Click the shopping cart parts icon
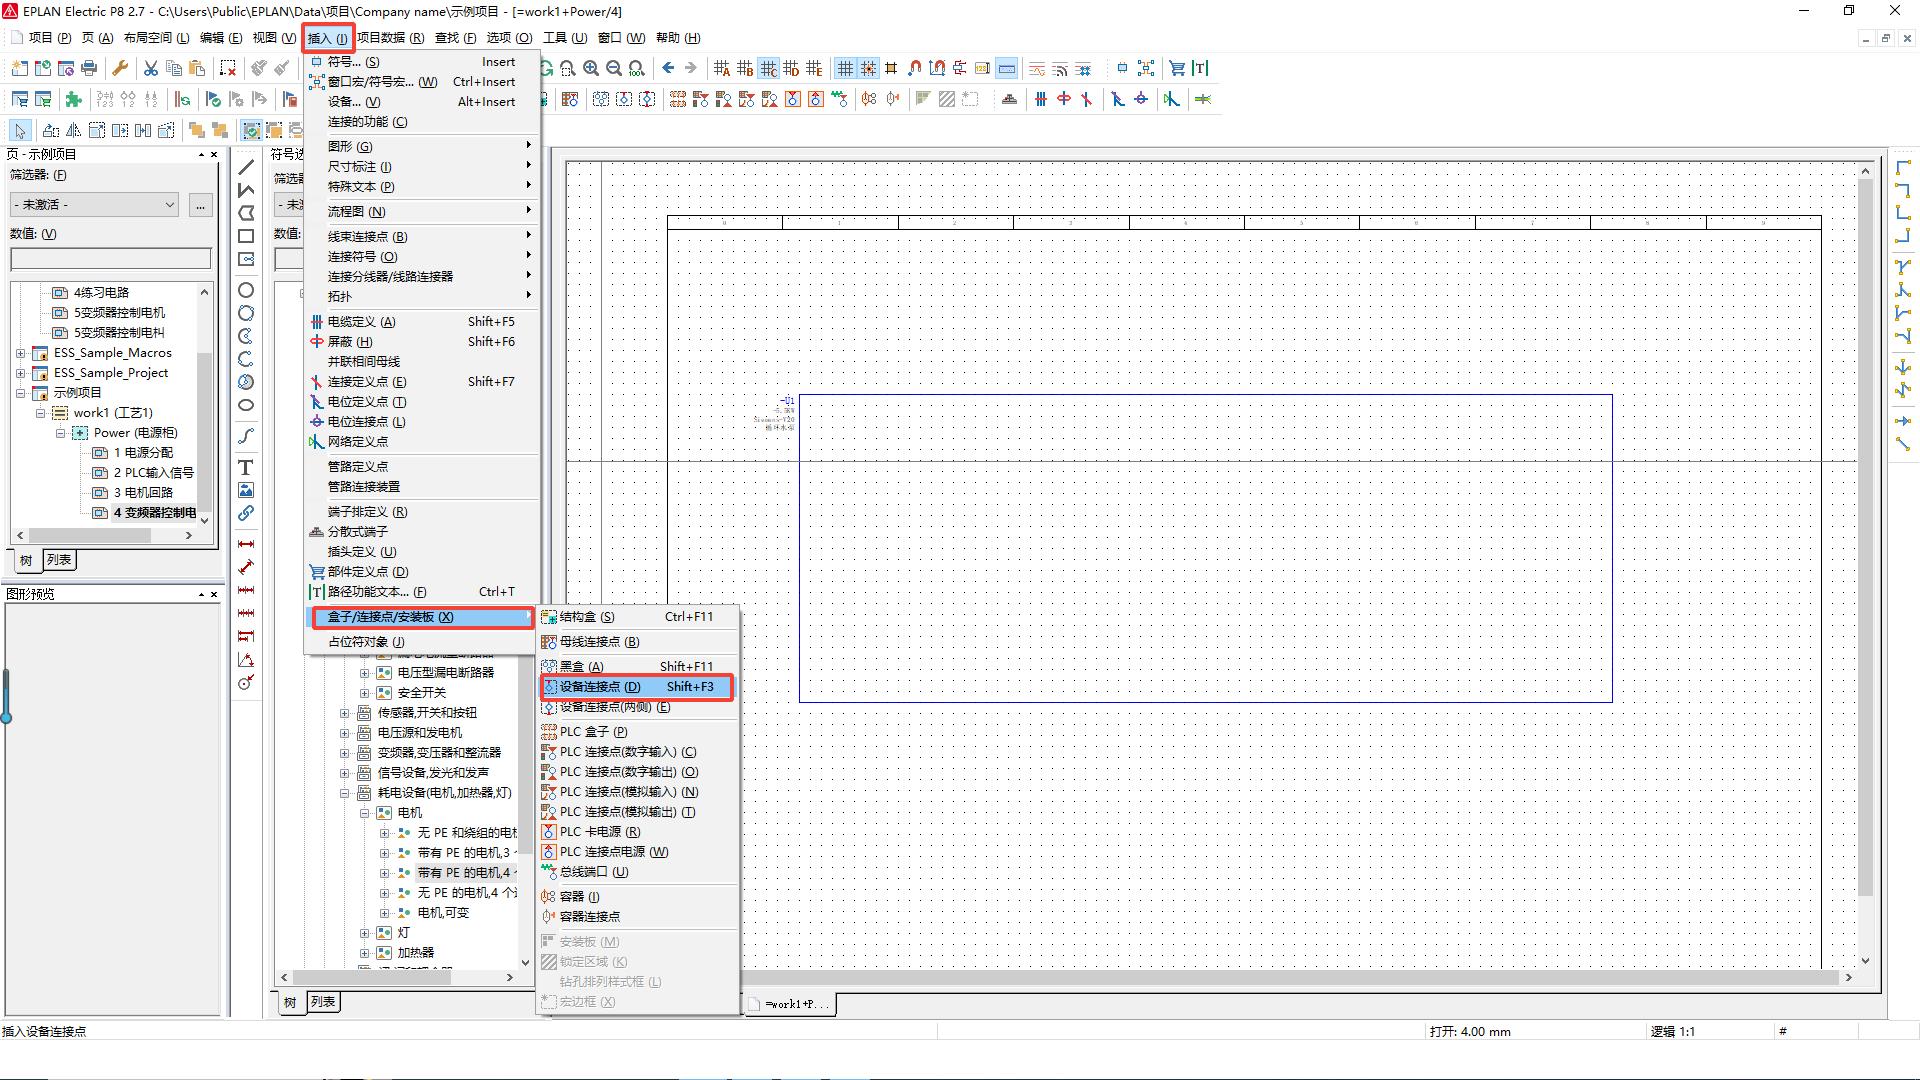This screenshot has width=1920, height=1080. 1177,68
